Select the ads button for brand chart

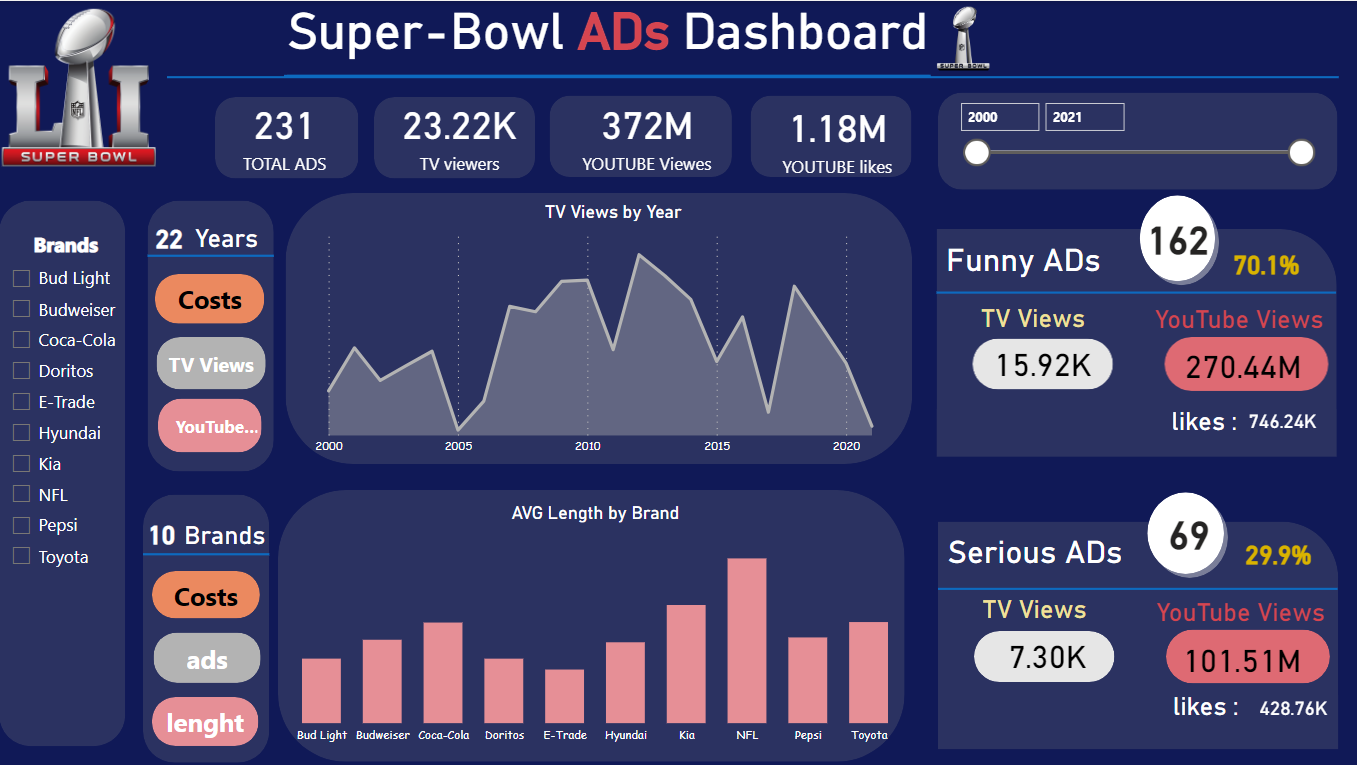[x=207, y=659]
